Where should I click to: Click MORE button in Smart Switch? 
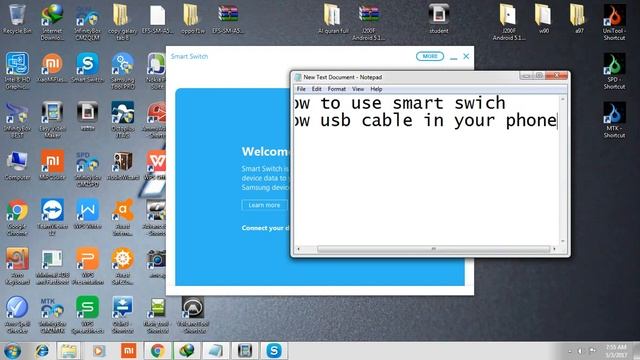click(430, 56)
